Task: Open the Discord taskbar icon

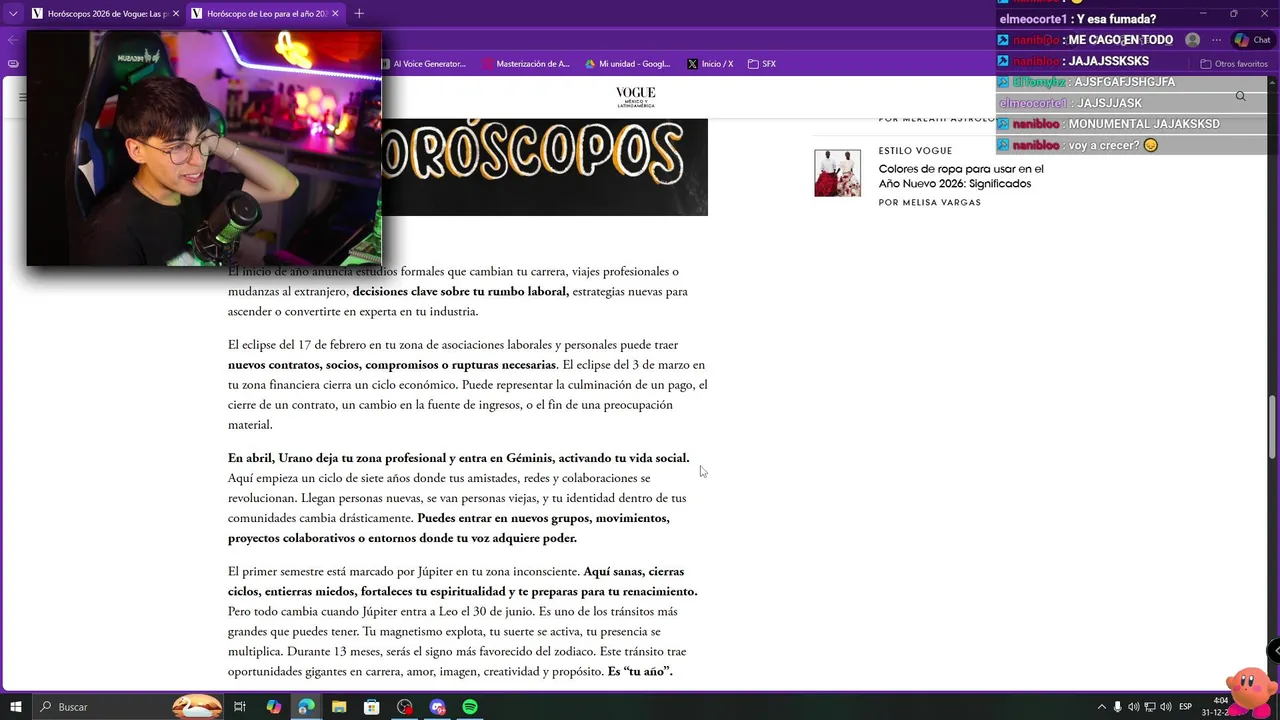Action: pos(437,707)
